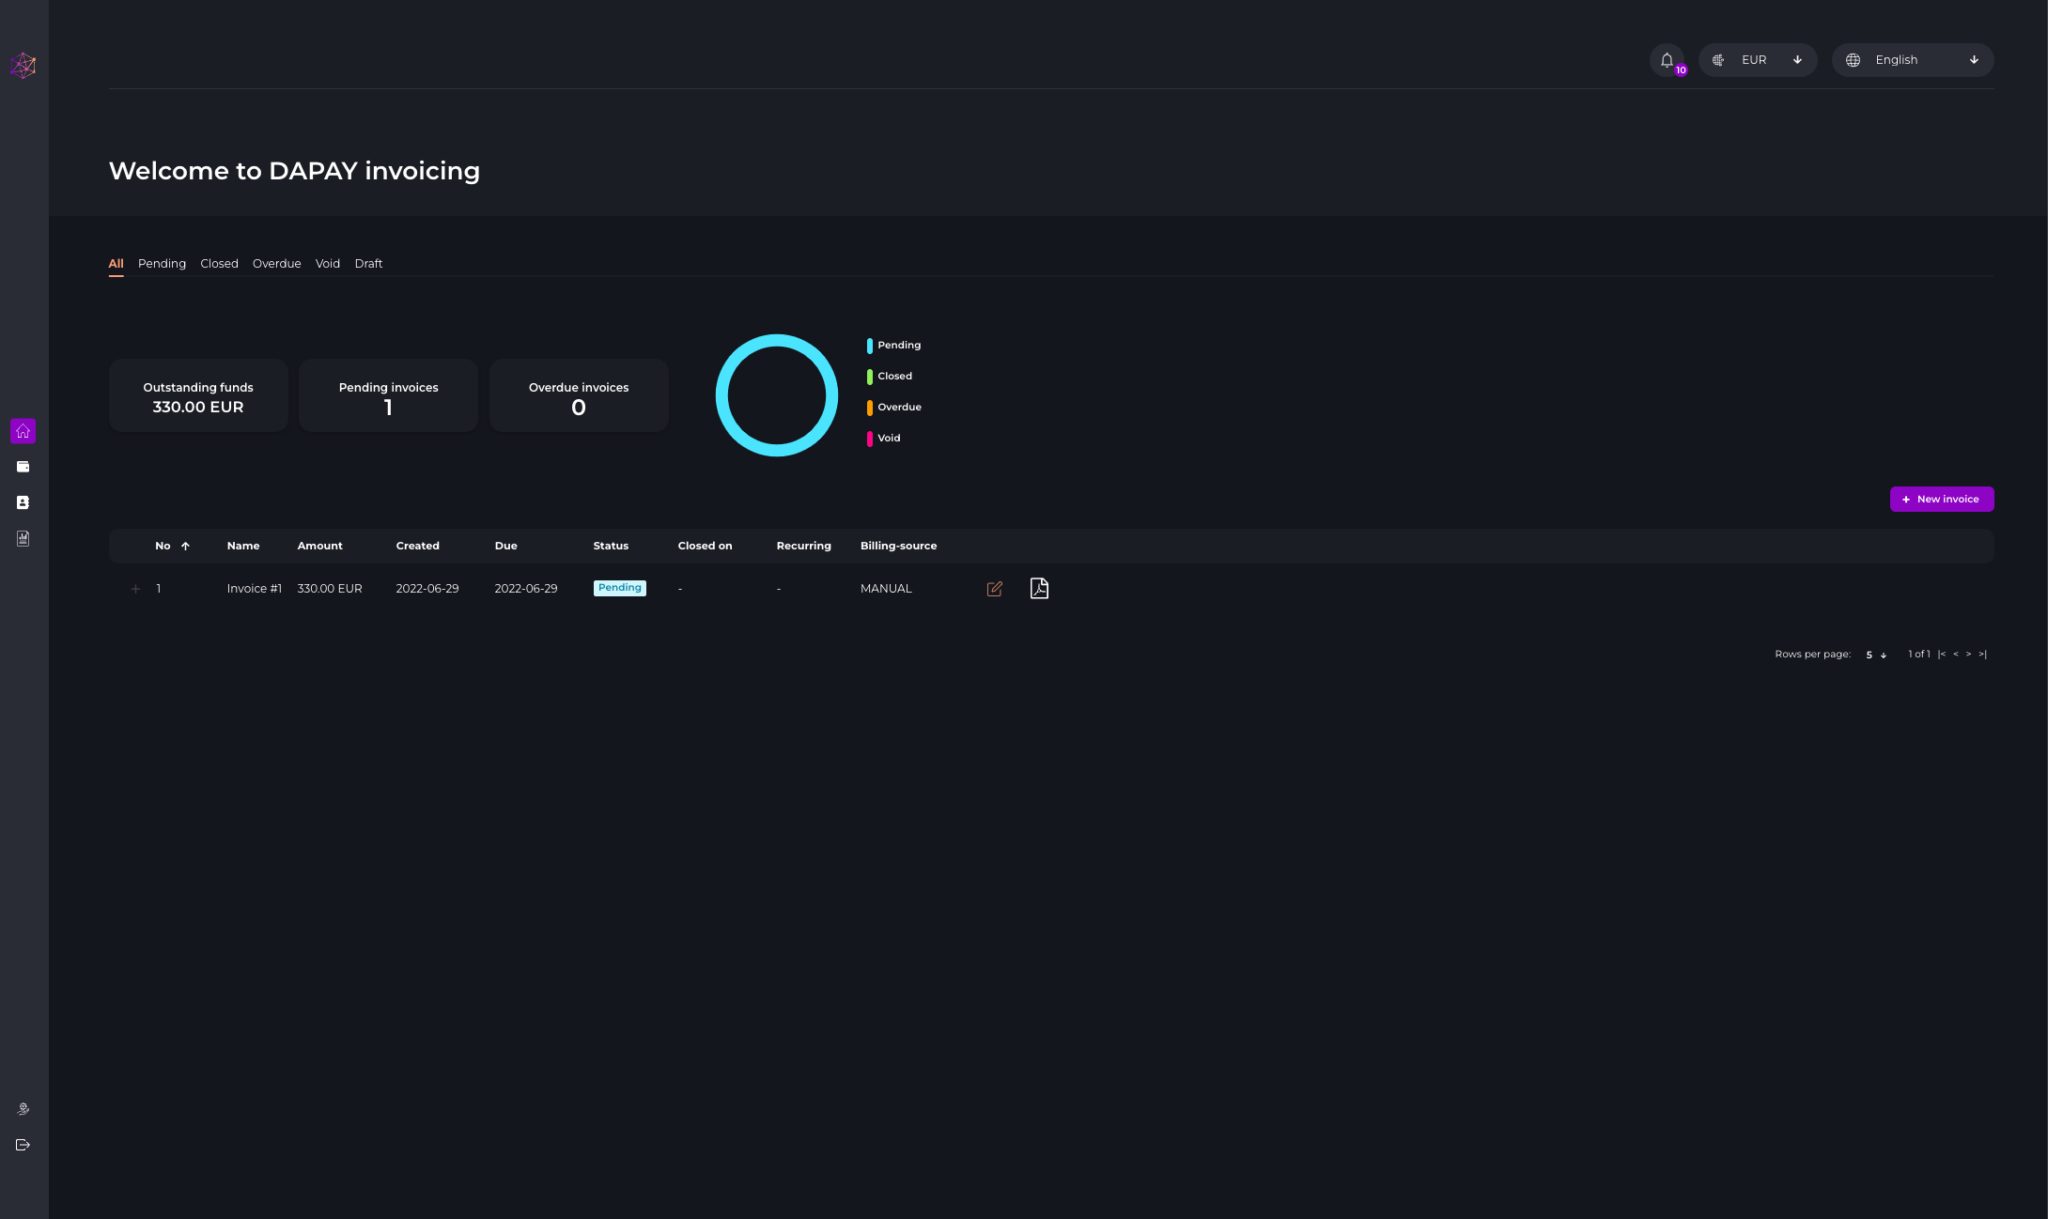
Task: Click the Created column header
Action: [417, 546]
